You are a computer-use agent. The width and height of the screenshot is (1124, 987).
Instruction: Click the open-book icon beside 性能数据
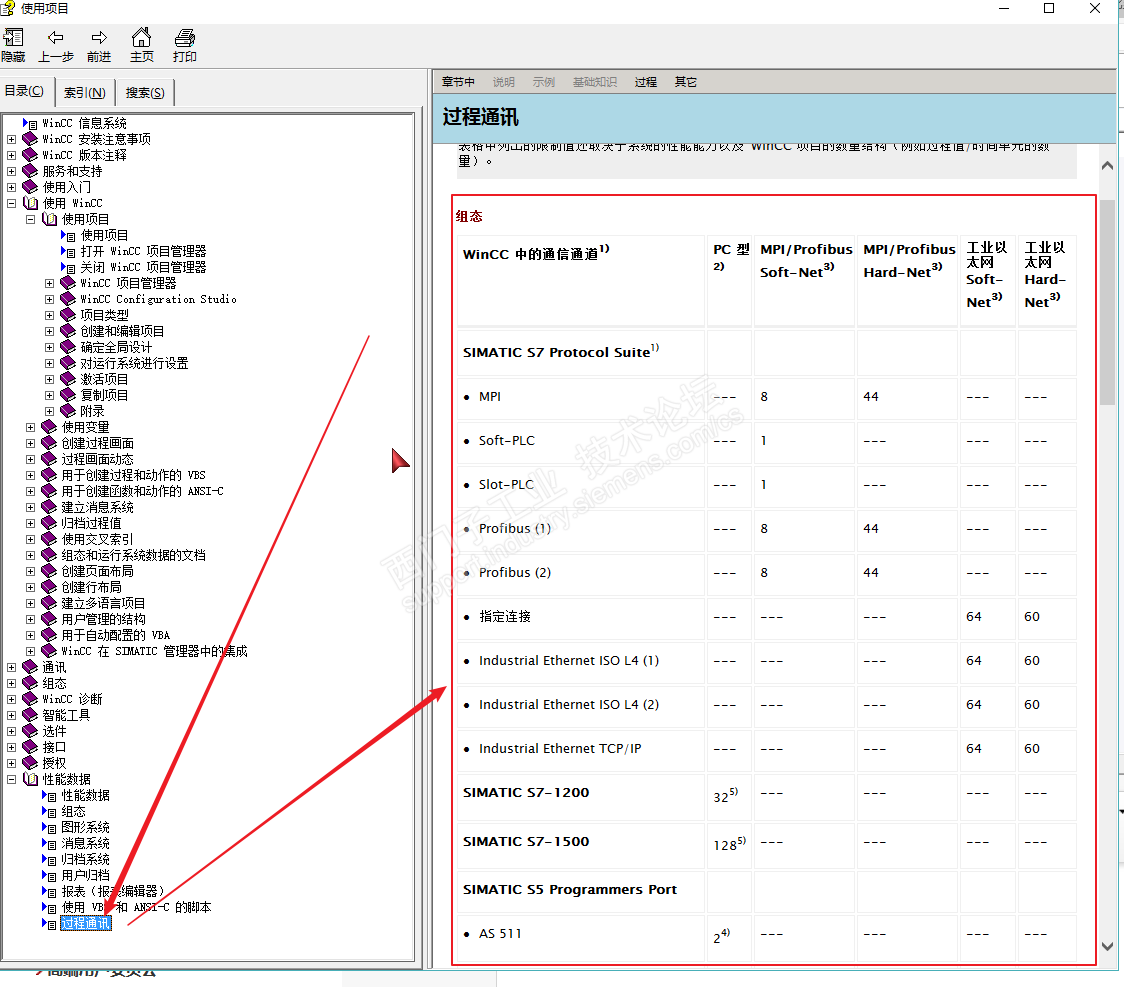click(30, 779)
